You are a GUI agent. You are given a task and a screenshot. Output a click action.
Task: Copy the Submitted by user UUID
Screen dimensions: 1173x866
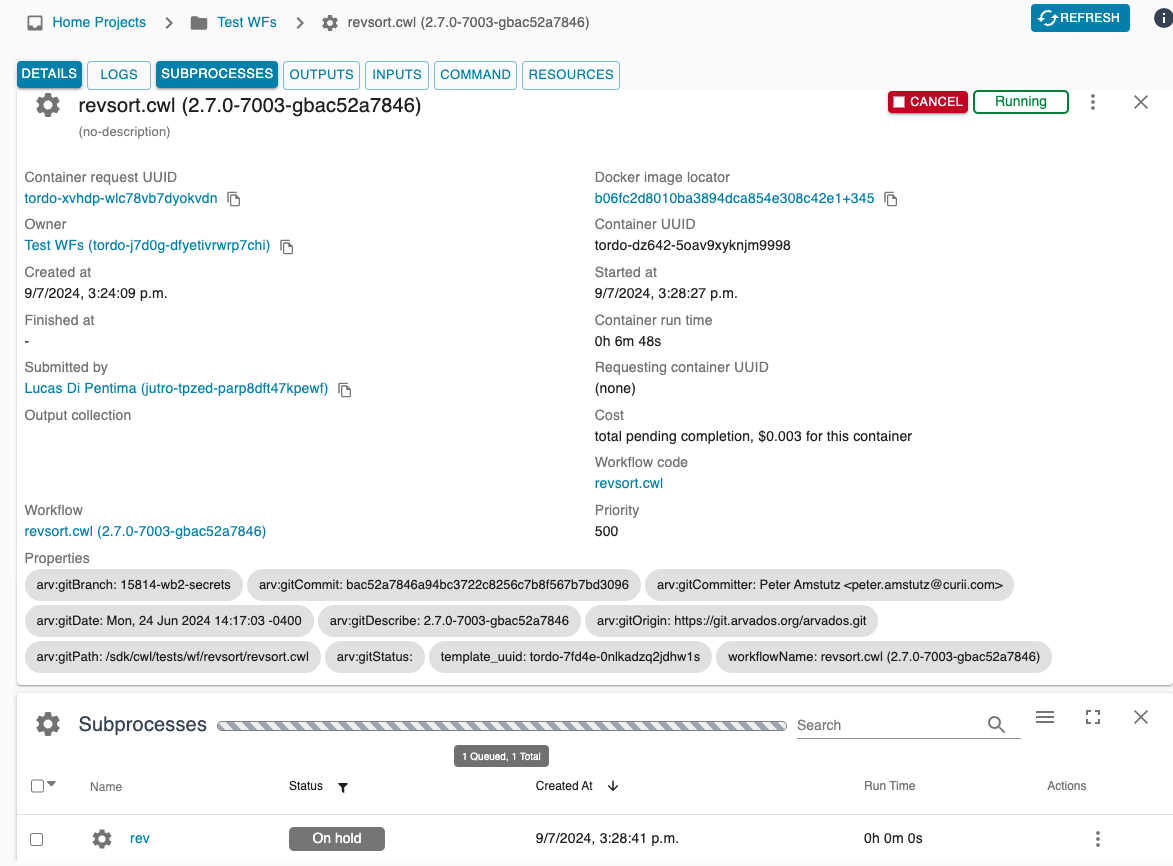[345, 390]
